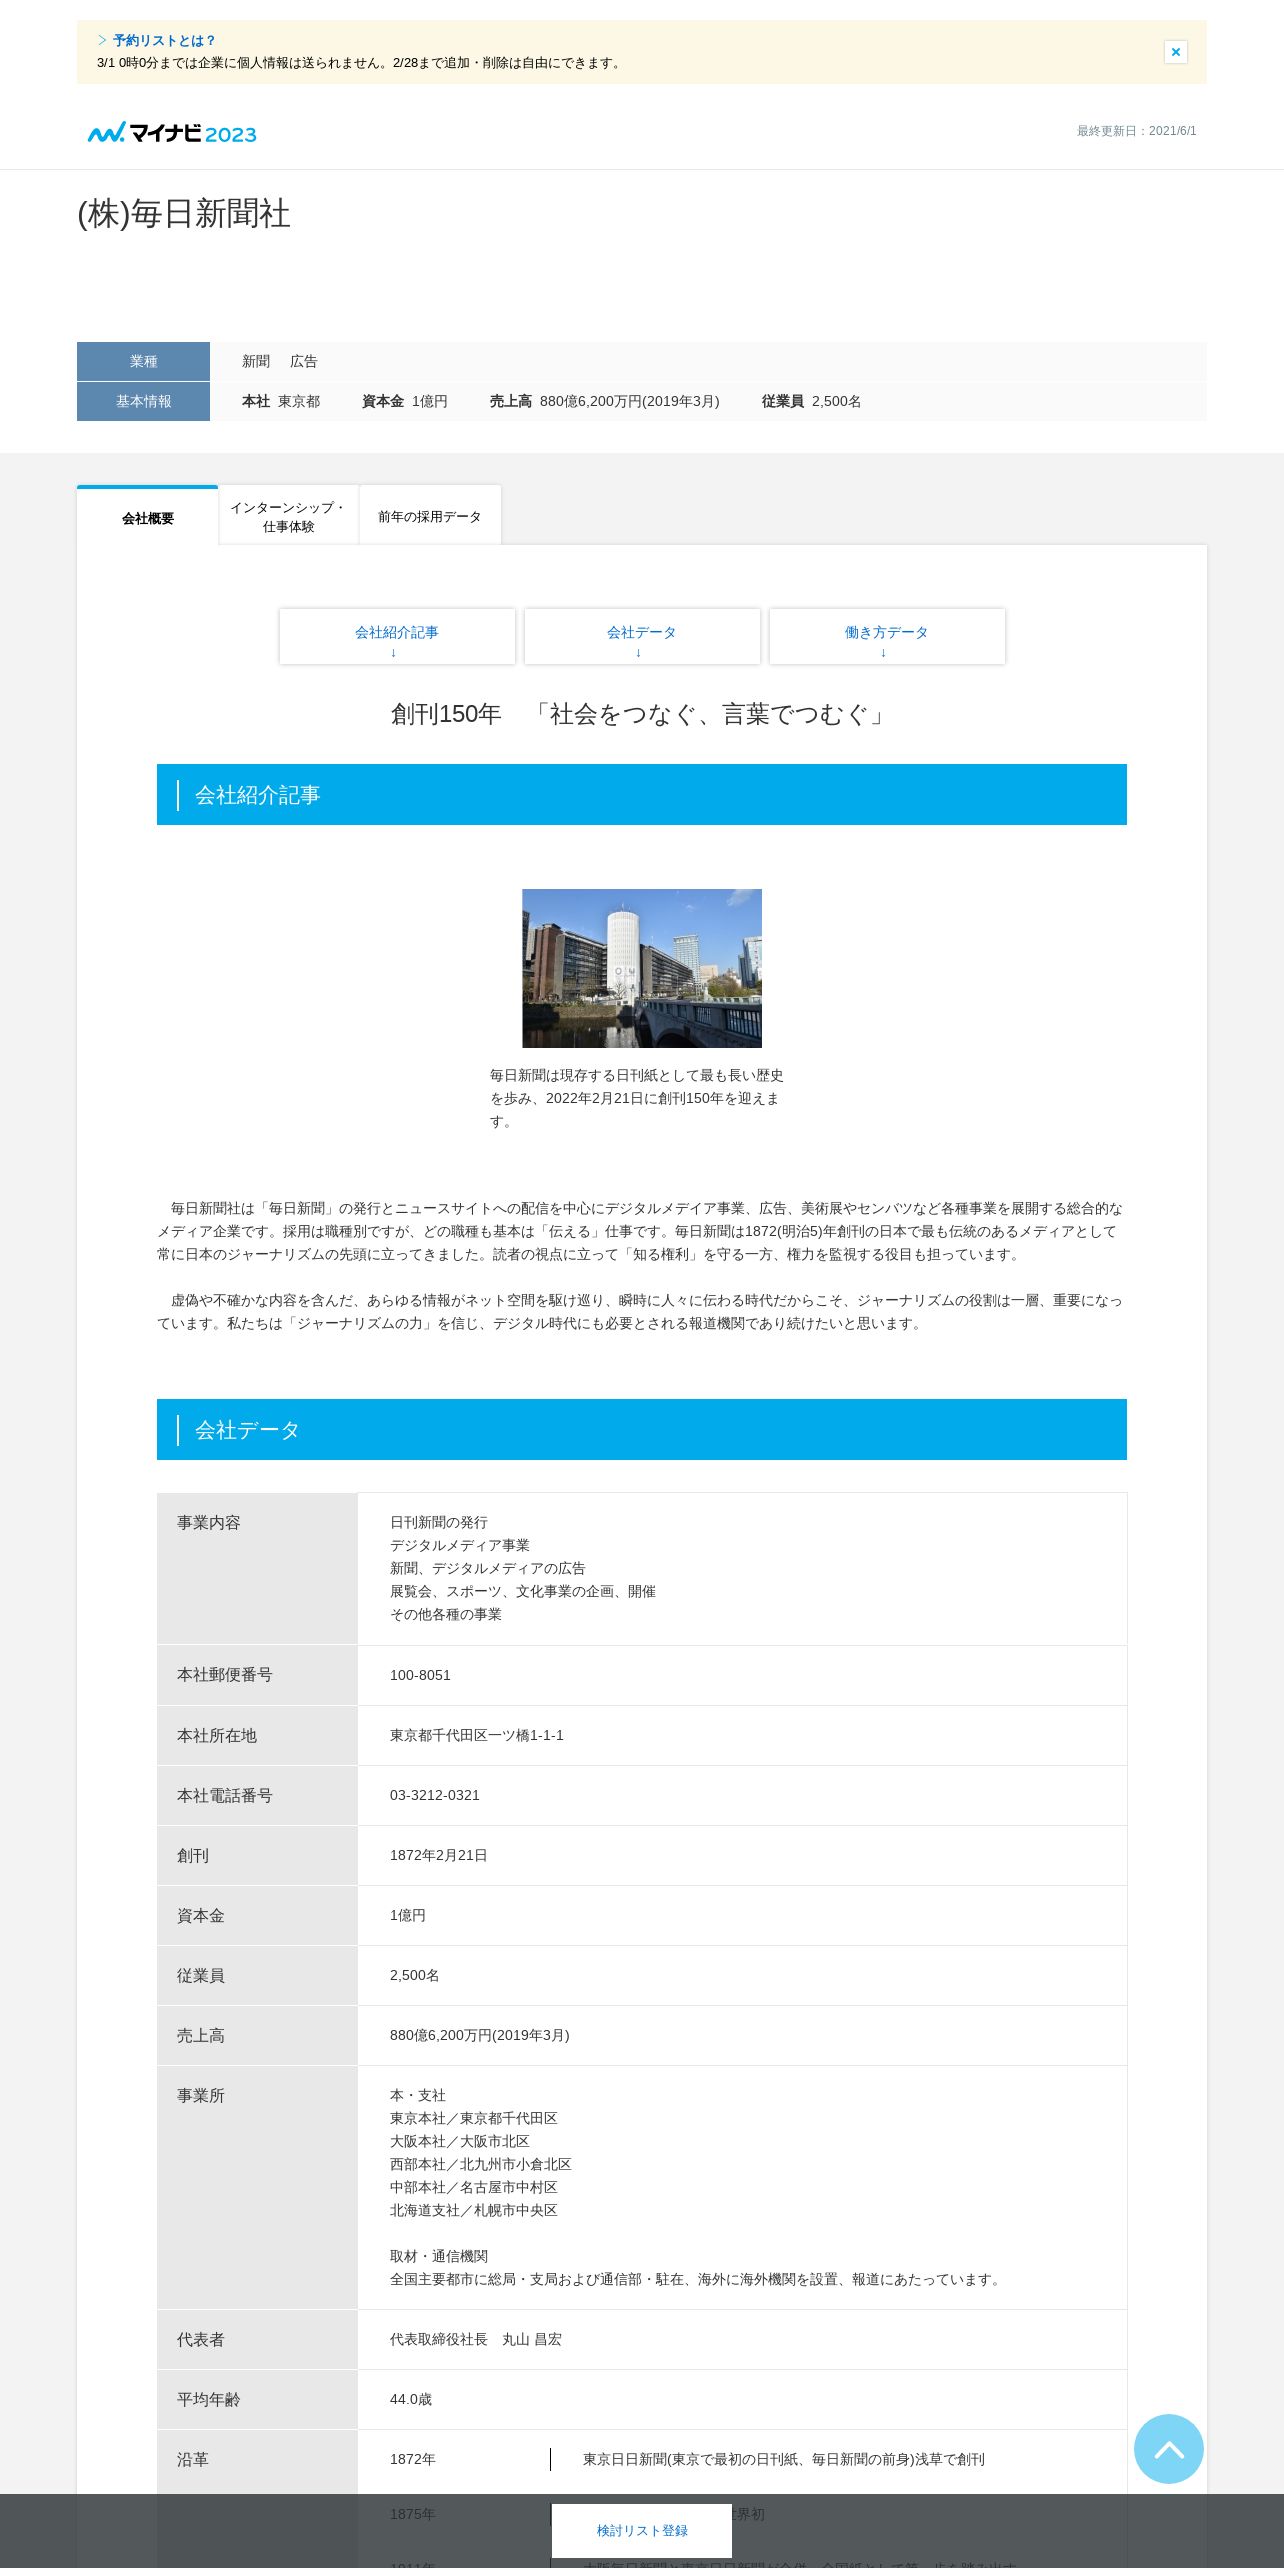Image resolution: width=1284 pixels, height=2568 pixels.
Task: Click the 中部本社／名古屋市中村区 line
Action: (474, 2187)
